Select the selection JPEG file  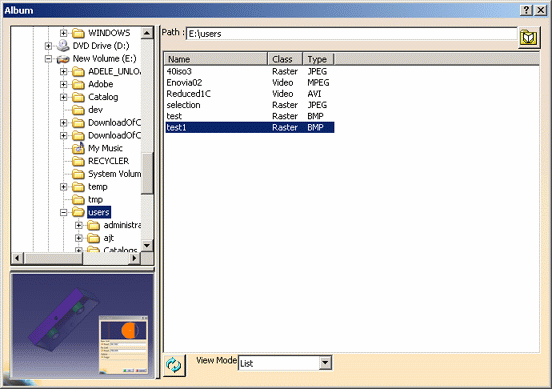250,105
